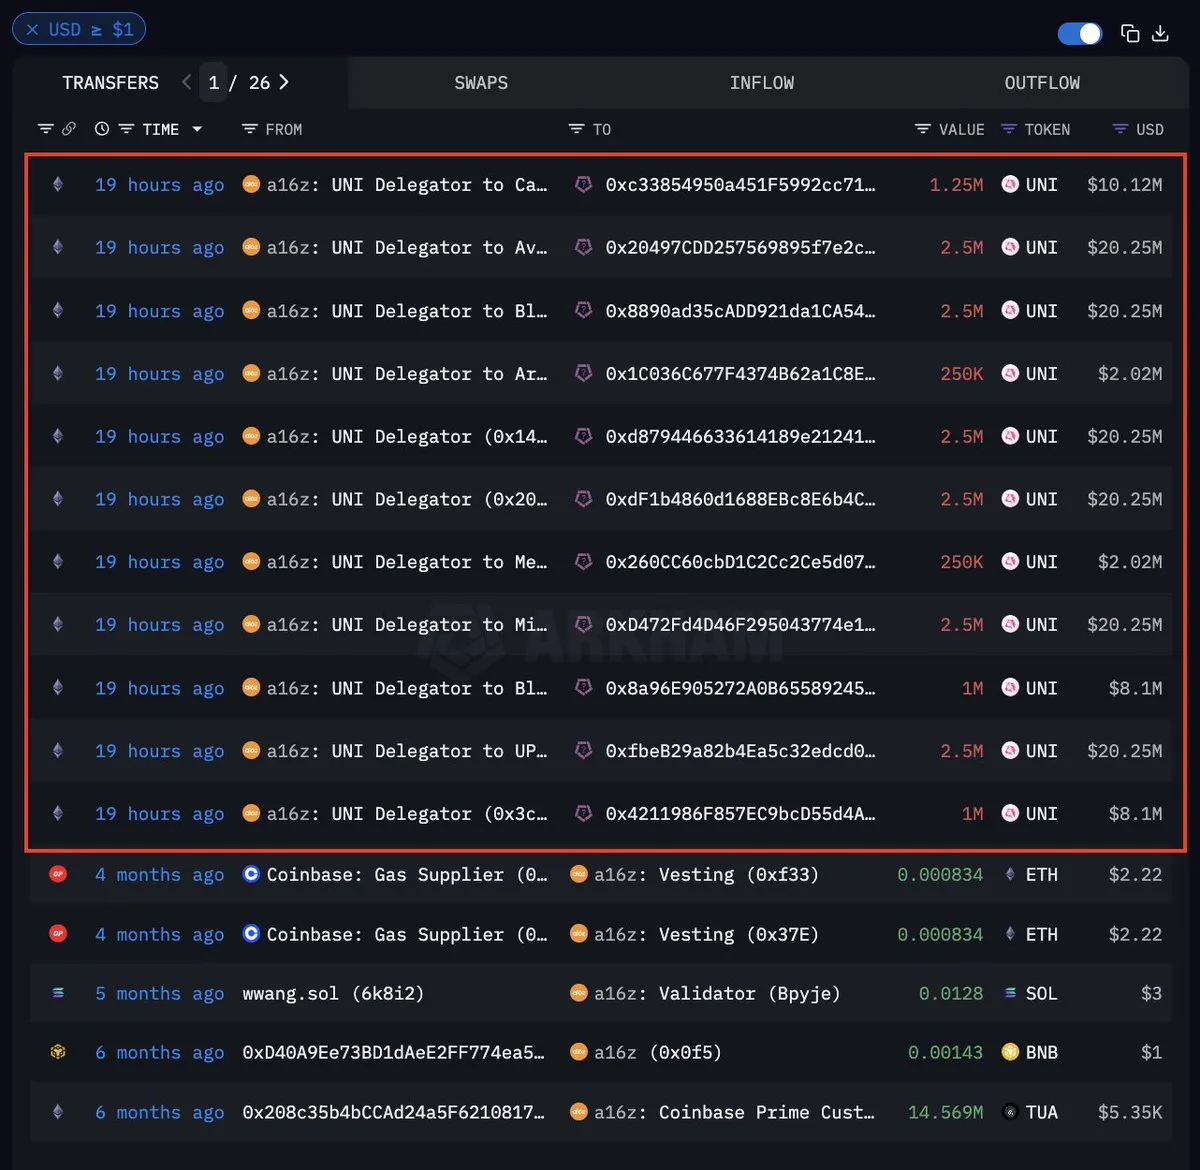This screenshot has height=1170, width=1200.
Task: Open the OUTFLOW tab
Action: coord(1042,83)
